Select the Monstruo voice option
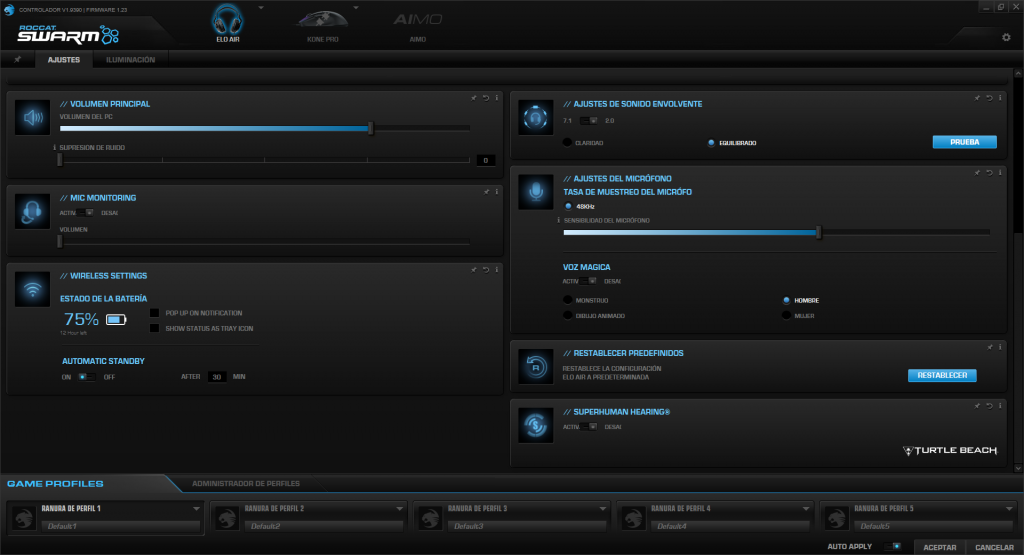The width and height of the screenshot is (1024, 555). (x=567, y=300)
